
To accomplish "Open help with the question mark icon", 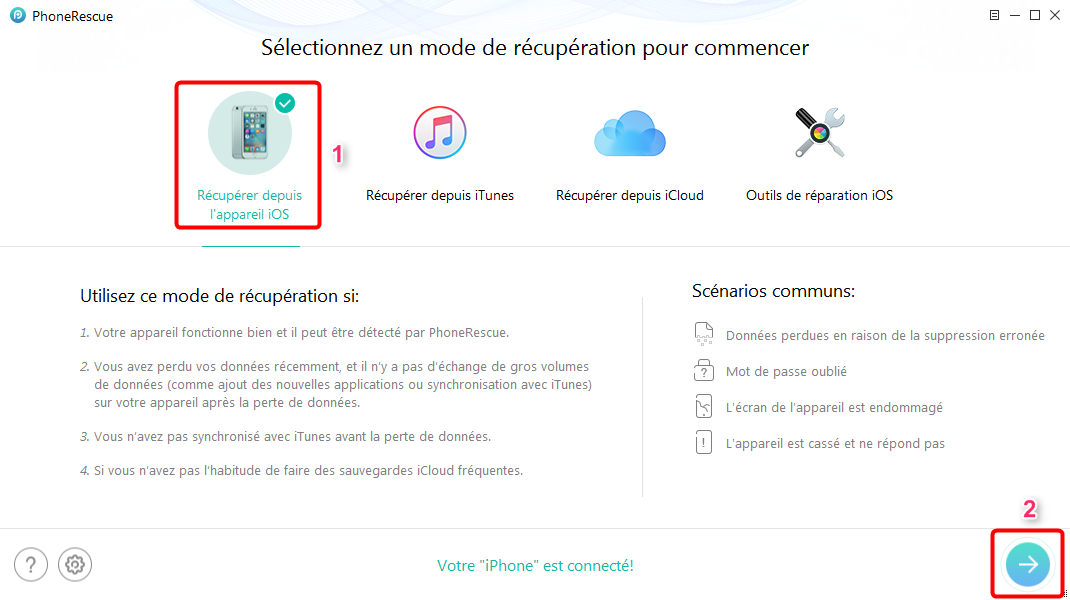I will click(x=31, y=565).
